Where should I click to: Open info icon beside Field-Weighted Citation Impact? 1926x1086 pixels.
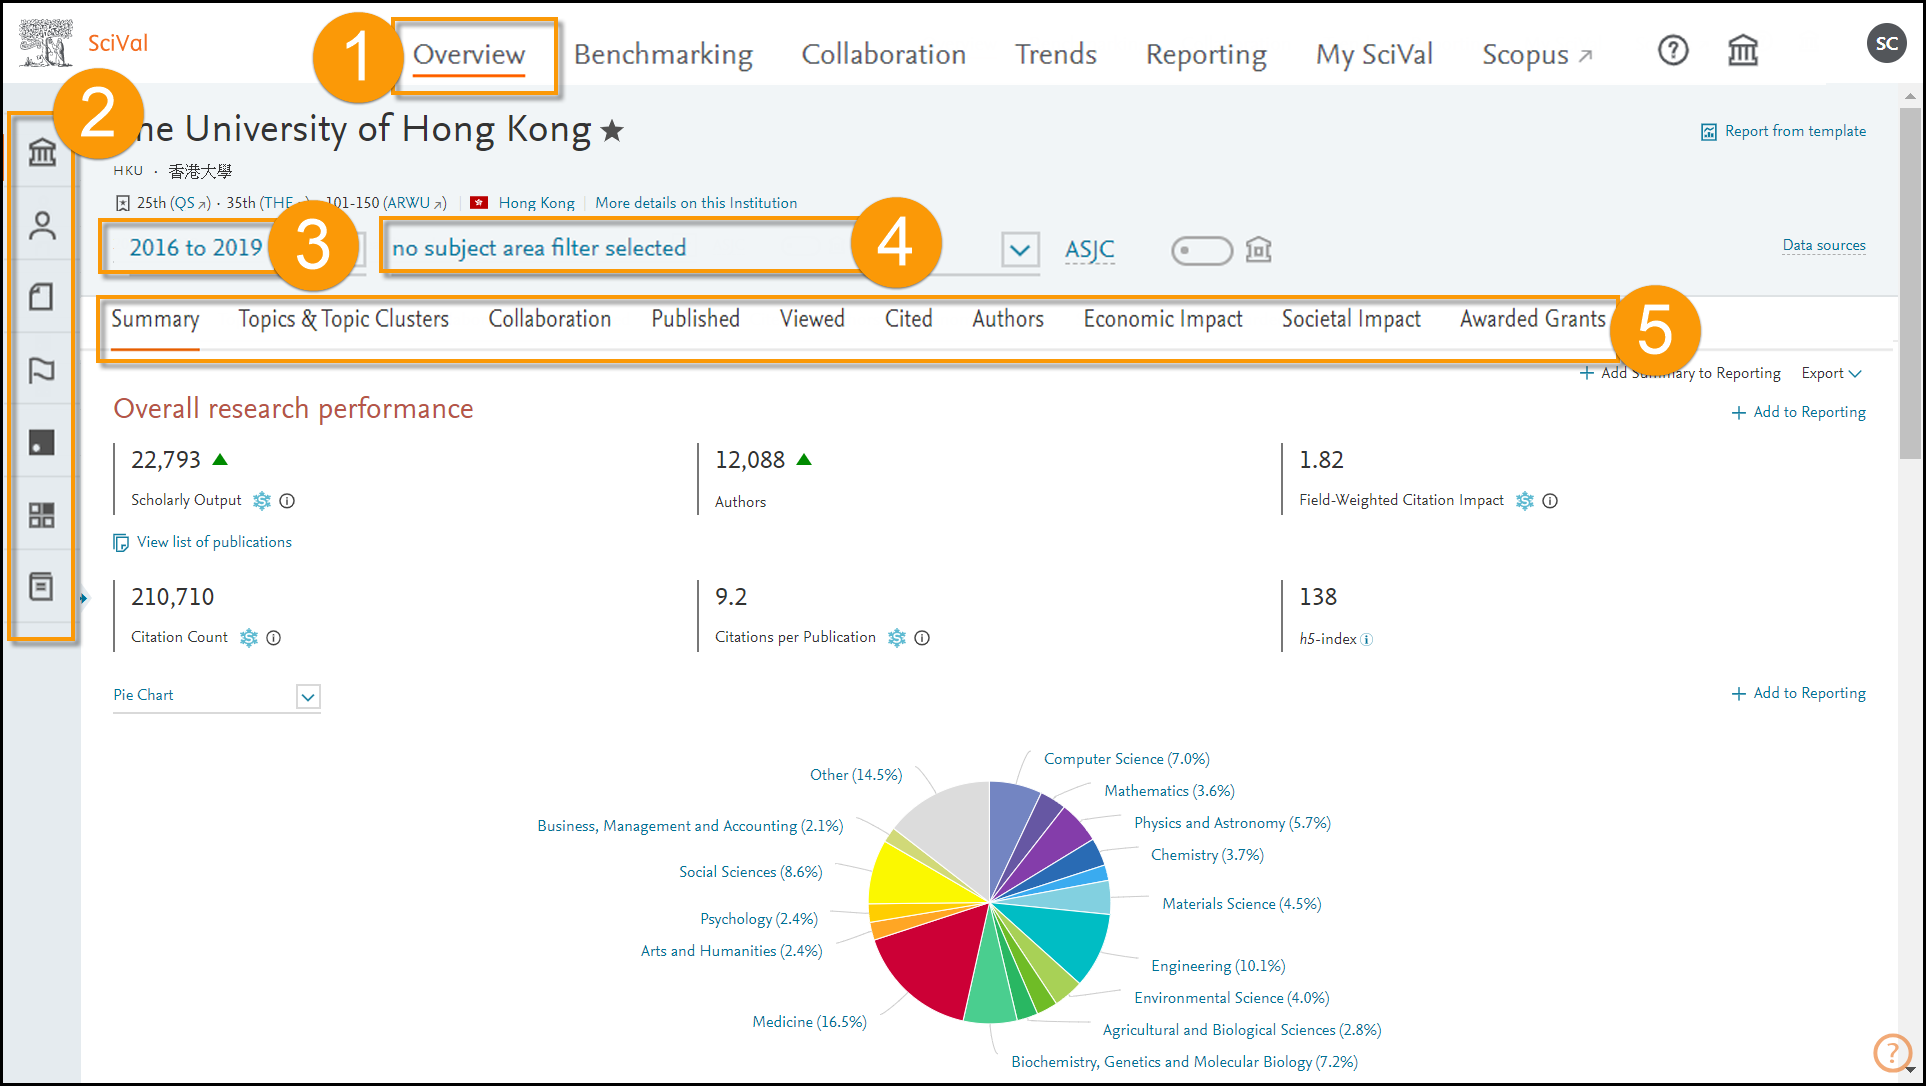pos(1550,501)
